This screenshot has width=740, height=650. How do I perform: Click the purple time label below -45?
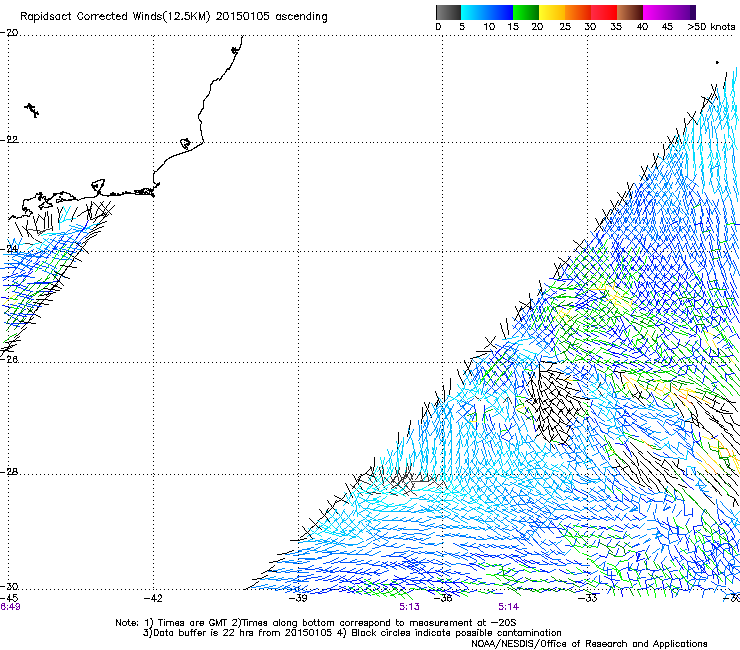(x=10, y=607)
